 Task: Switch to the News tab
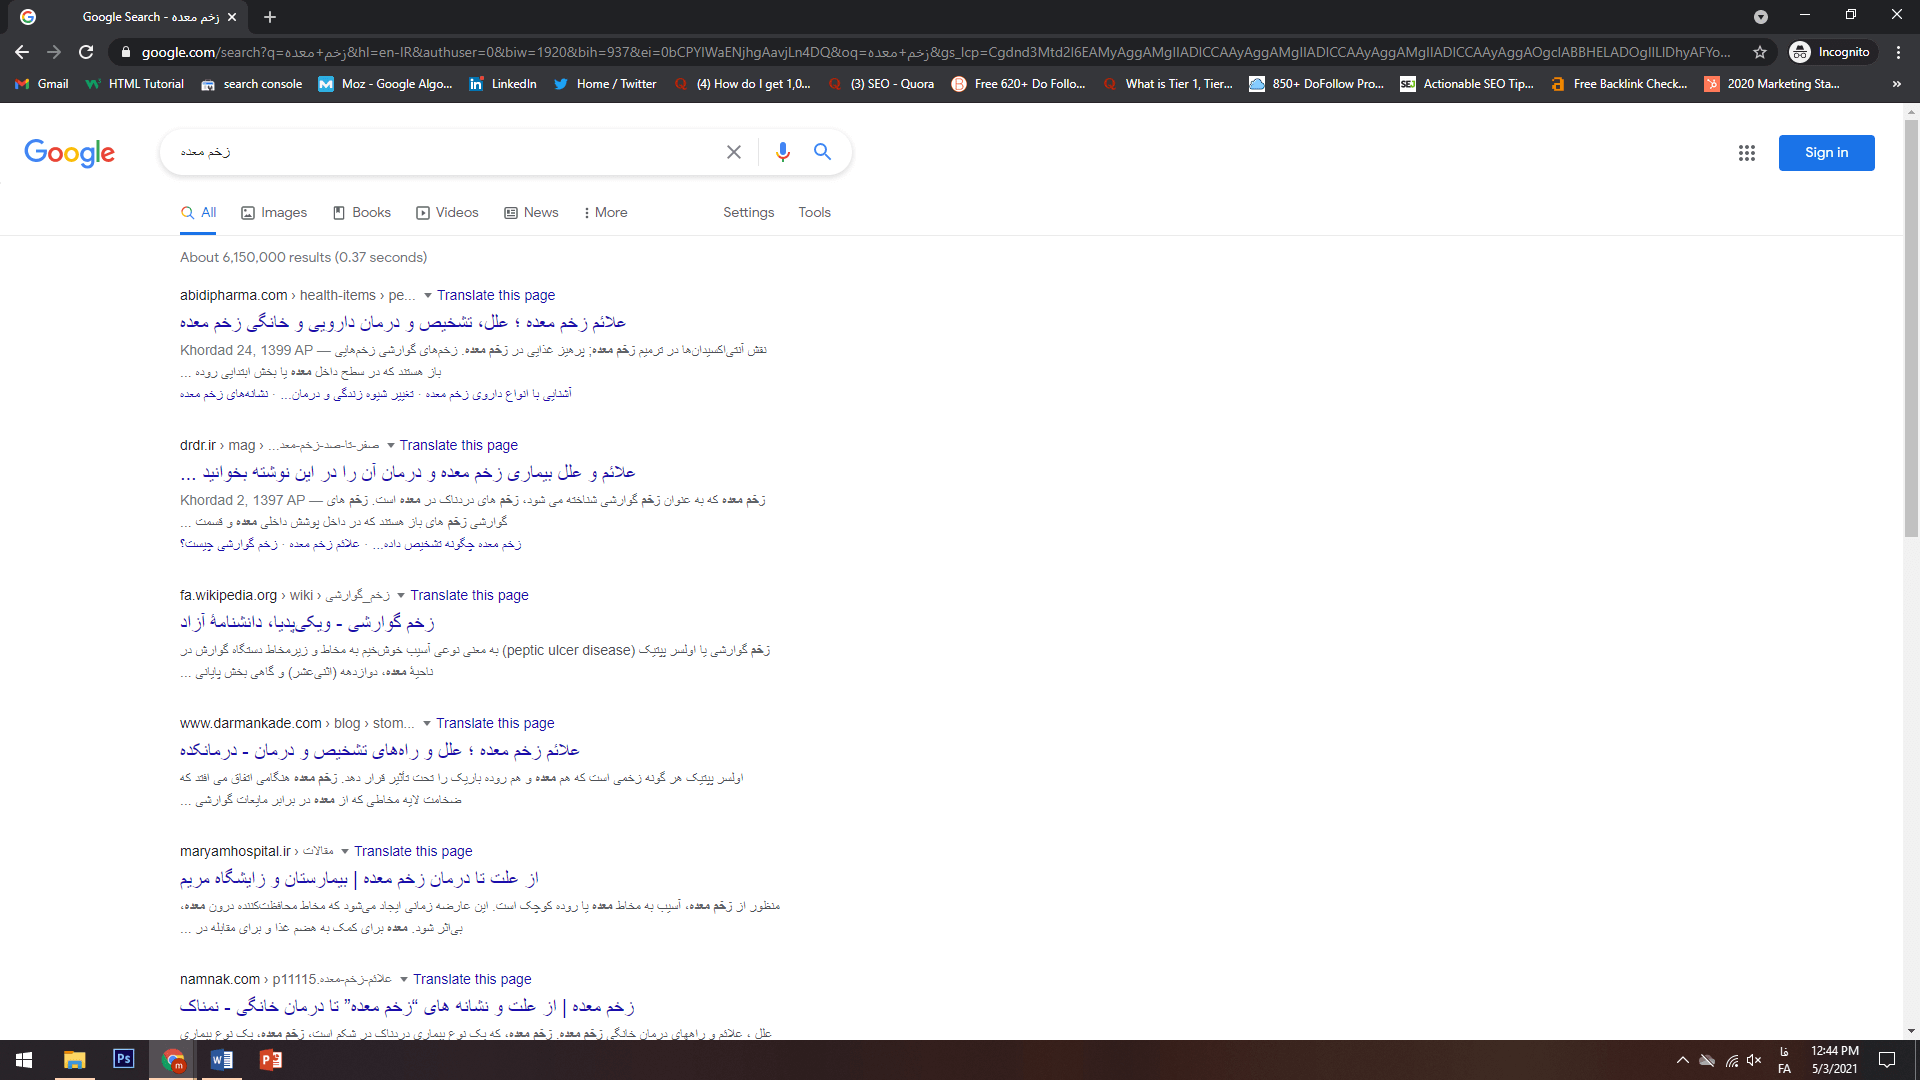click(531, 213)
